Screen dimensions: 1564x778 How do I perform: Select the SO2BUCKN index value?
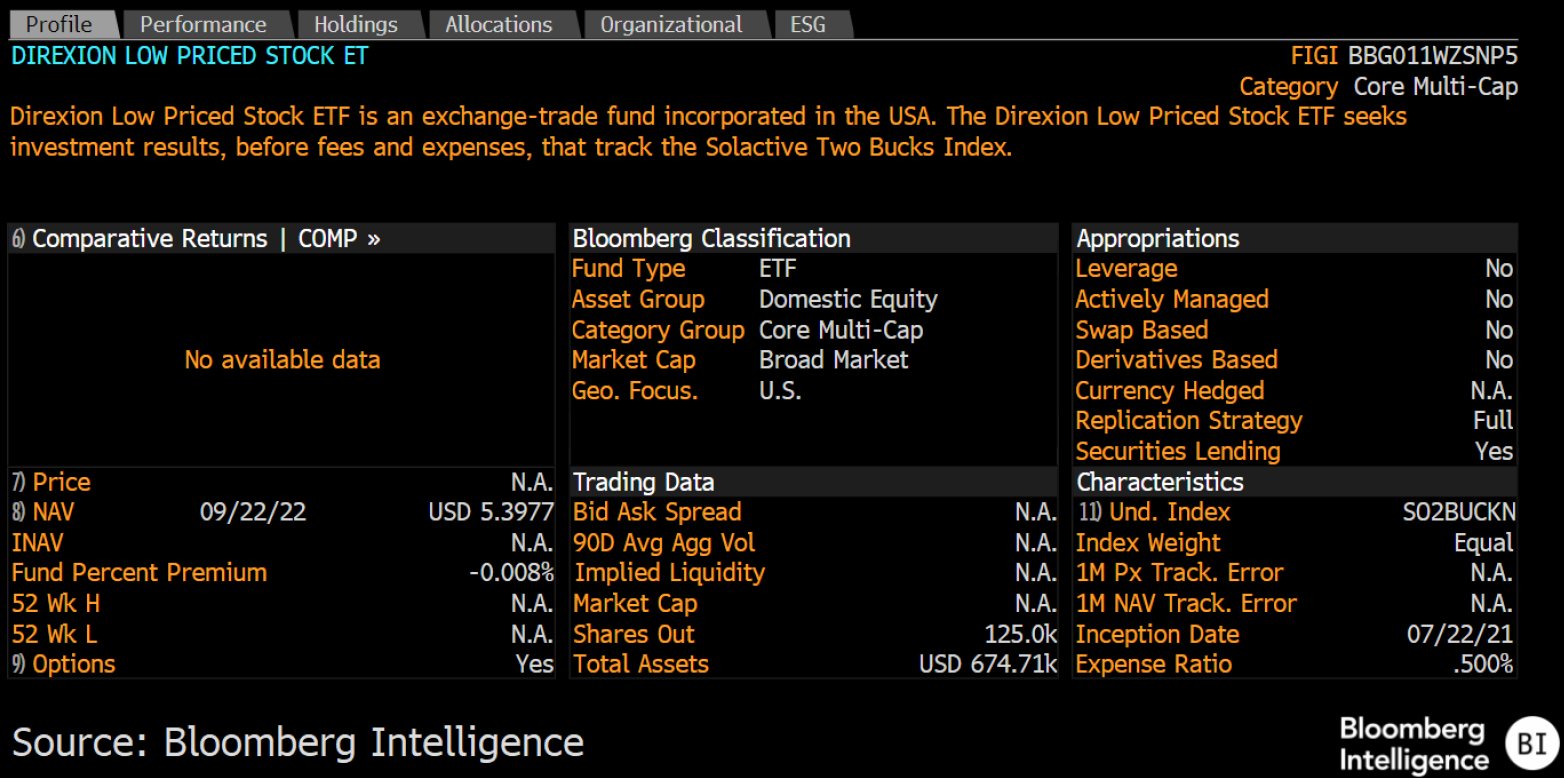pyautogui.click(x=1459, y=512)
